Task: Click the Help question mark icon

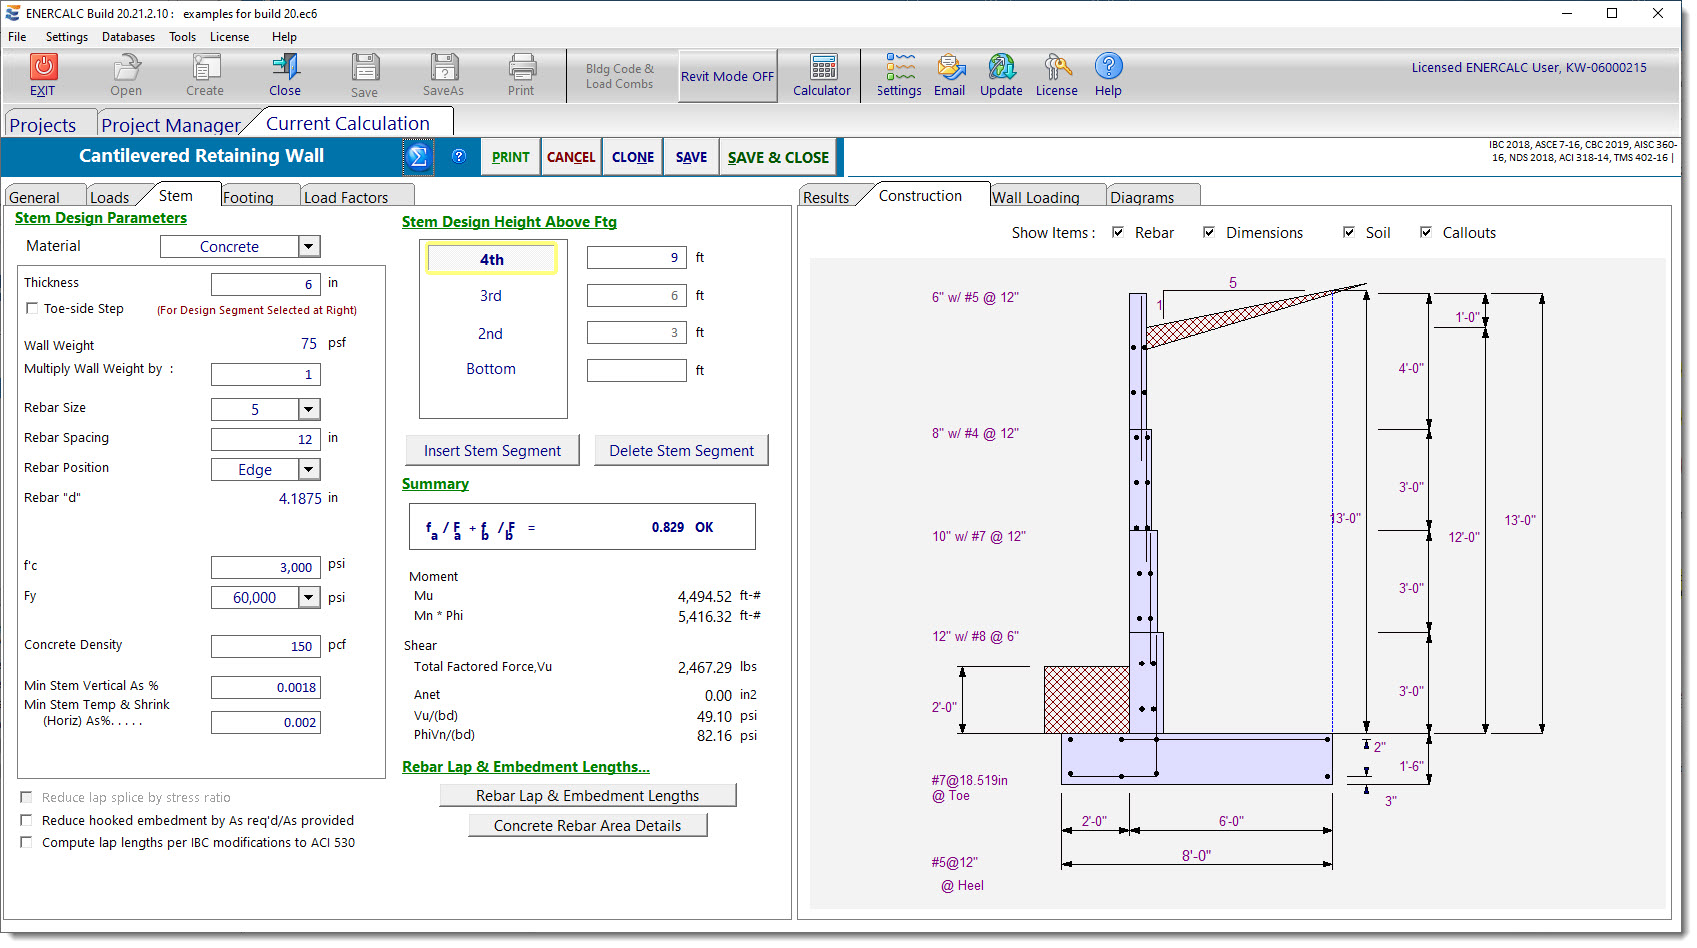Action: pos(1108,66)
